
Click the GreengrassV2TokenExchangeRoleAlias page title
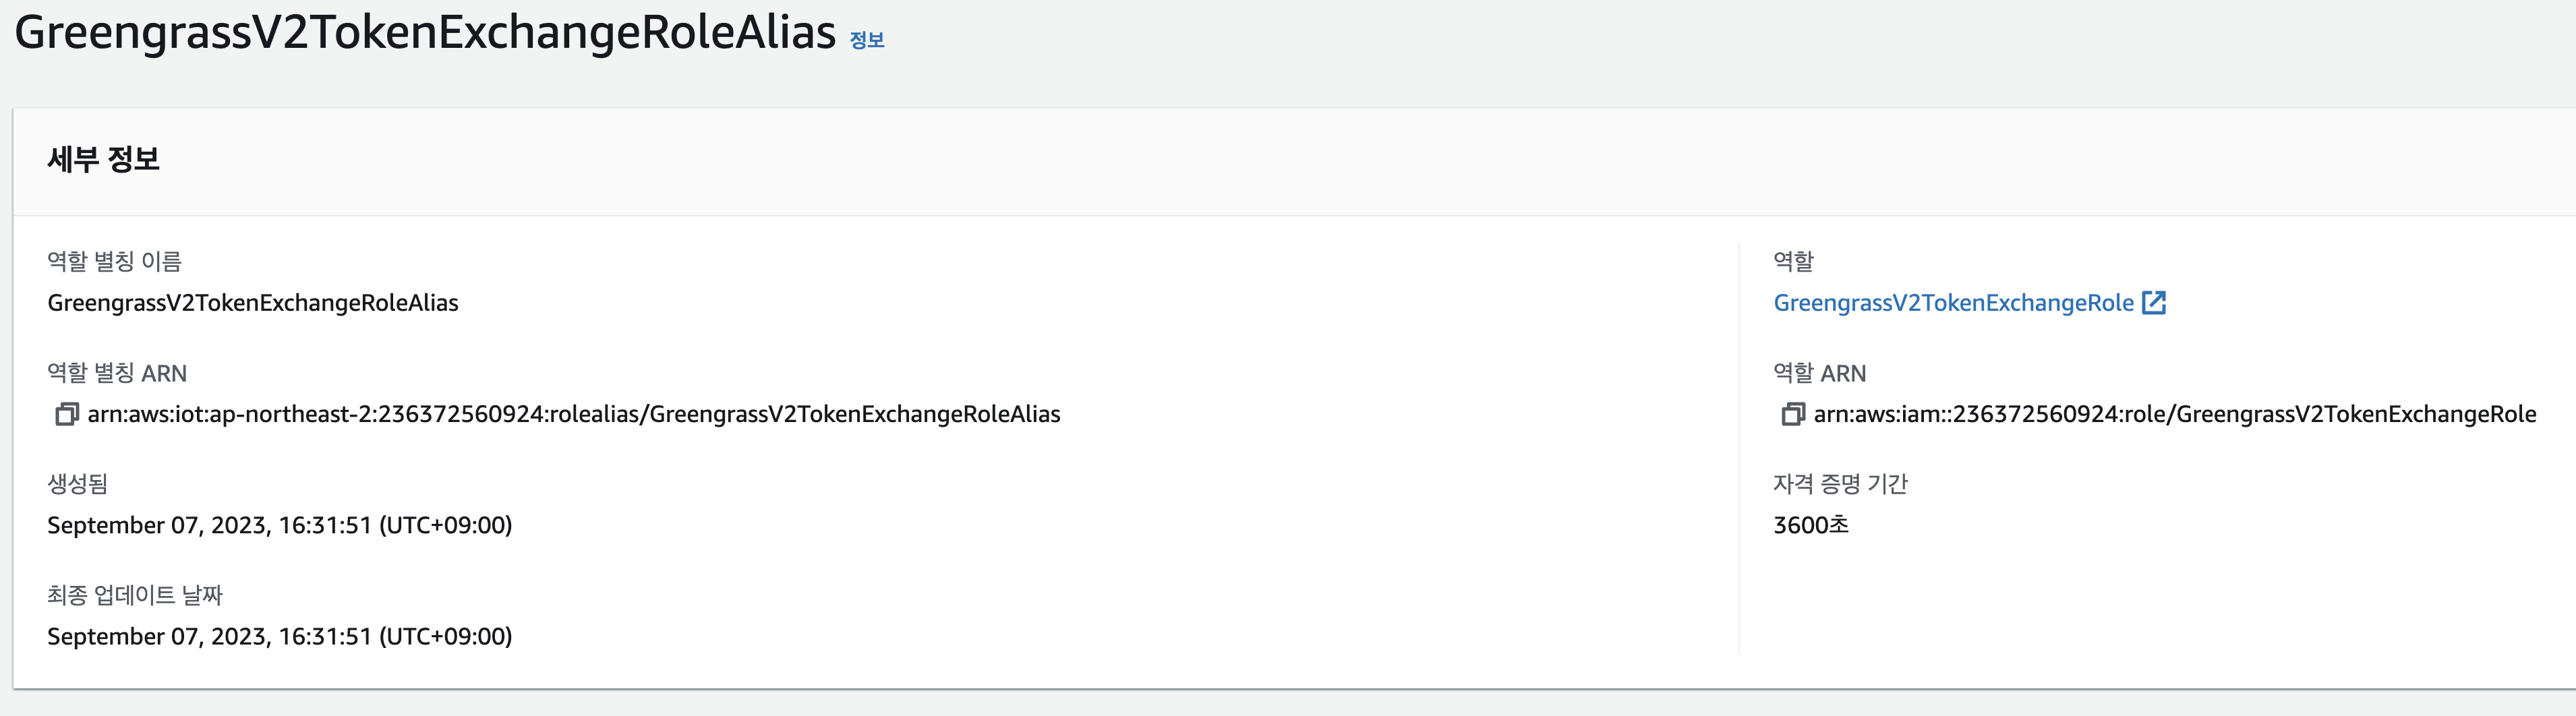[x=425, y=32]
